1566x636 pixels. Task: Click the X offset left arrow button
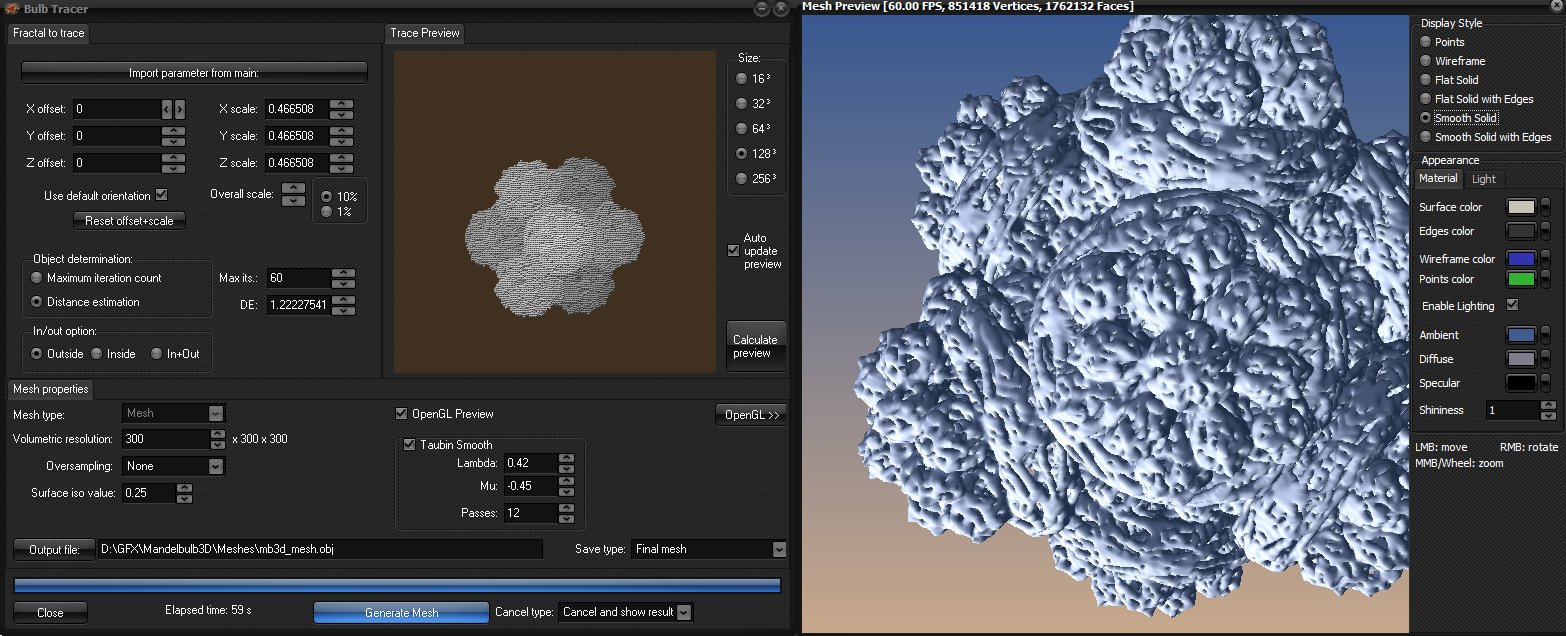167,109
